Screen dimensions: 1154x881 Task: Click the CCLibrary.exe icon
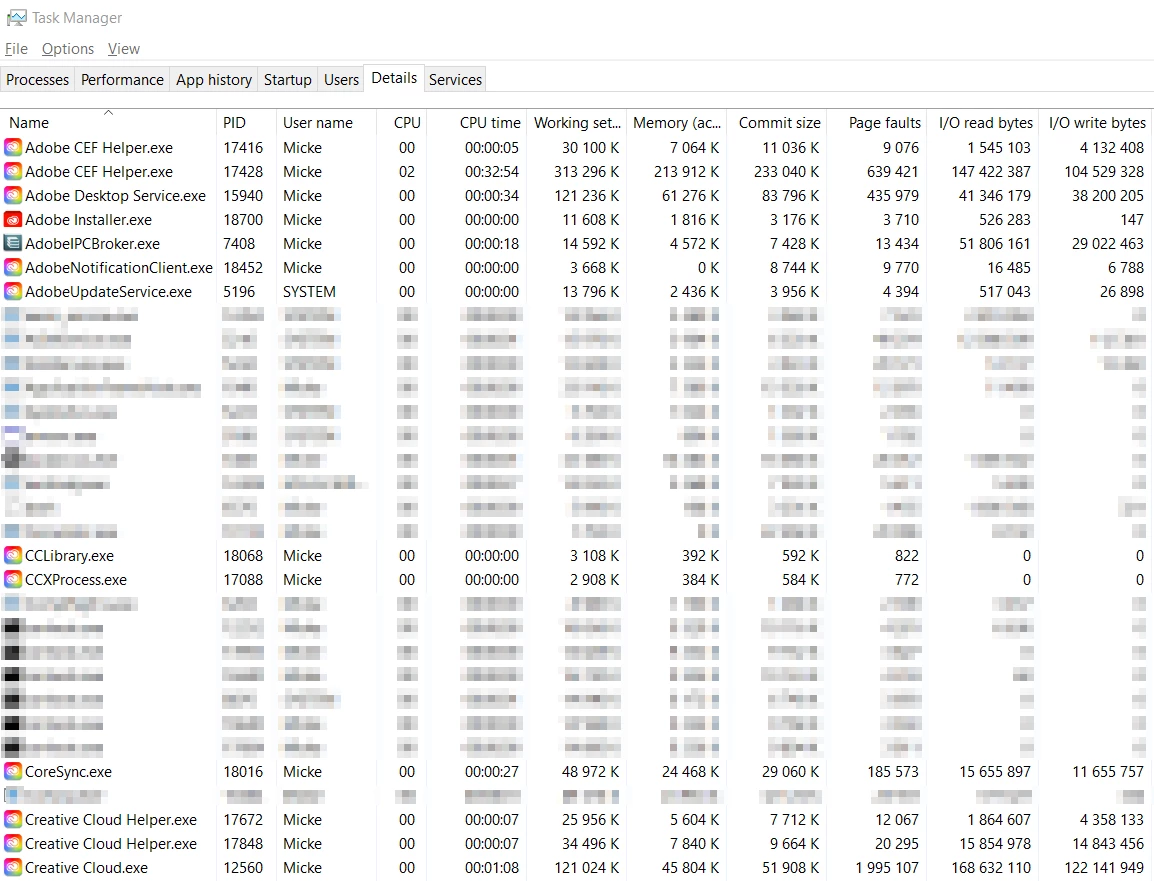tap(13, 556)
